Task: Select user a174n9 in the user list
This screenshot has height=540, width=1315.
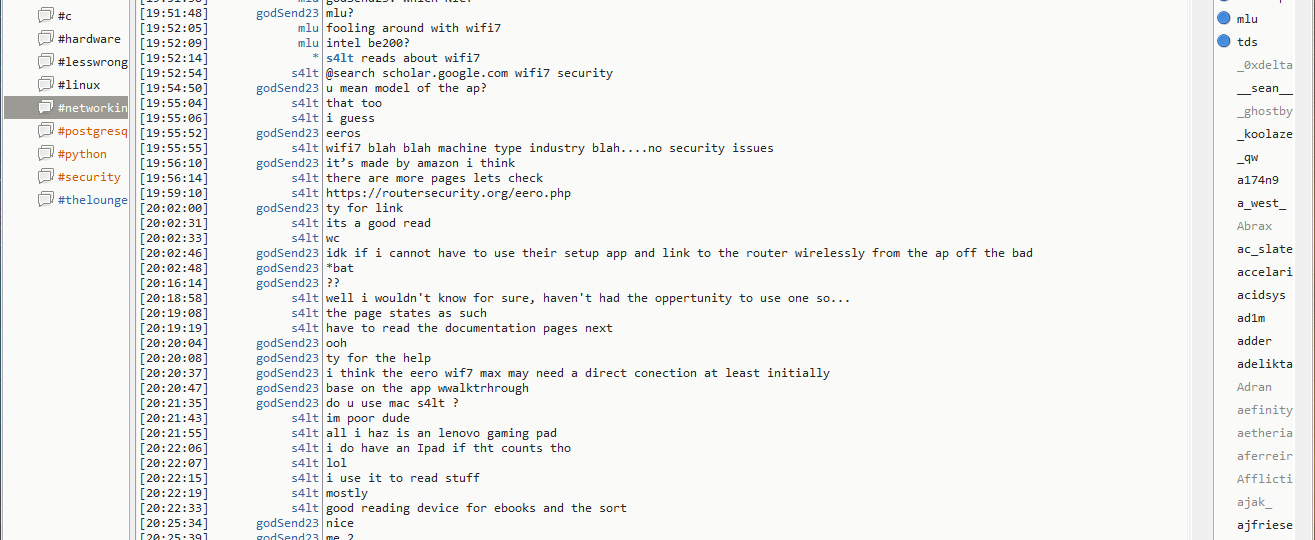Action: tap(1258, 180)
